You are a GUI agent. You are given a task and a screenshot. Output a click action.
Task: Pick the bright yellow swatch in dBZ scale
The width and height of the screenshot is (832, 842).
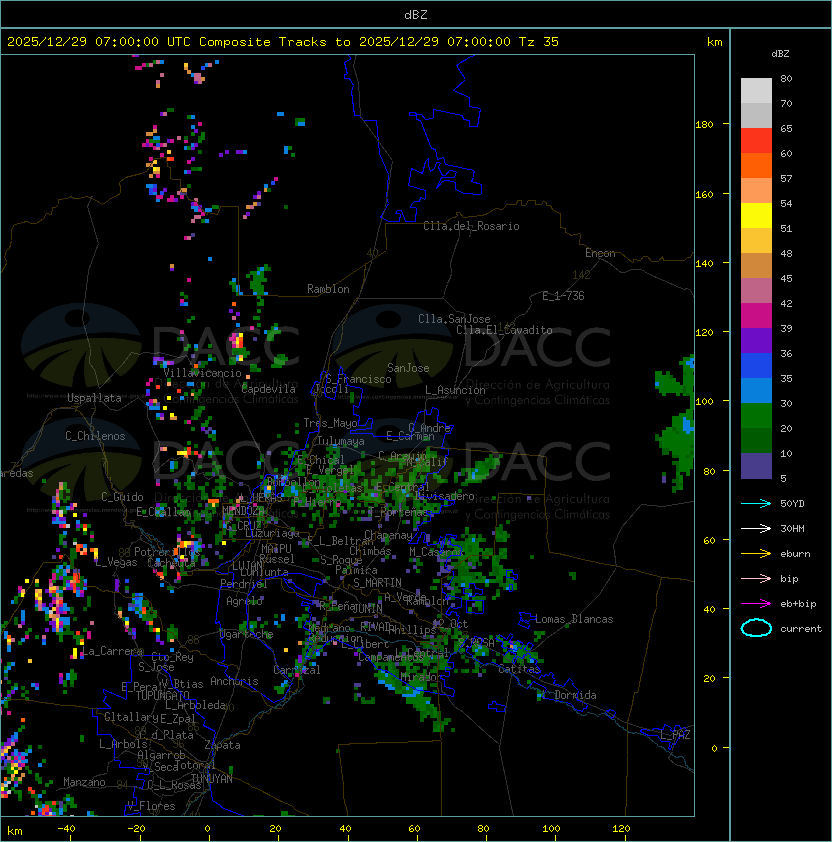coord(756,216)
